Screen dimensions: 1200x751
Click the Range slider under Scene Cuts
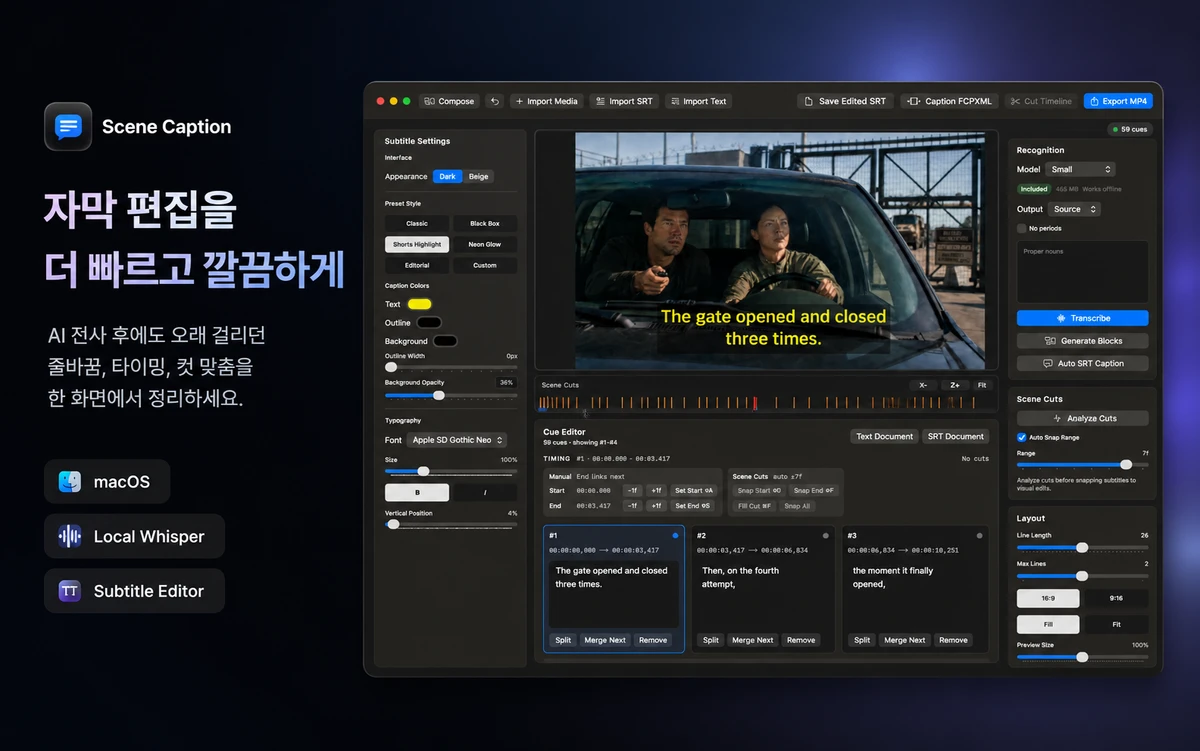1082,464
